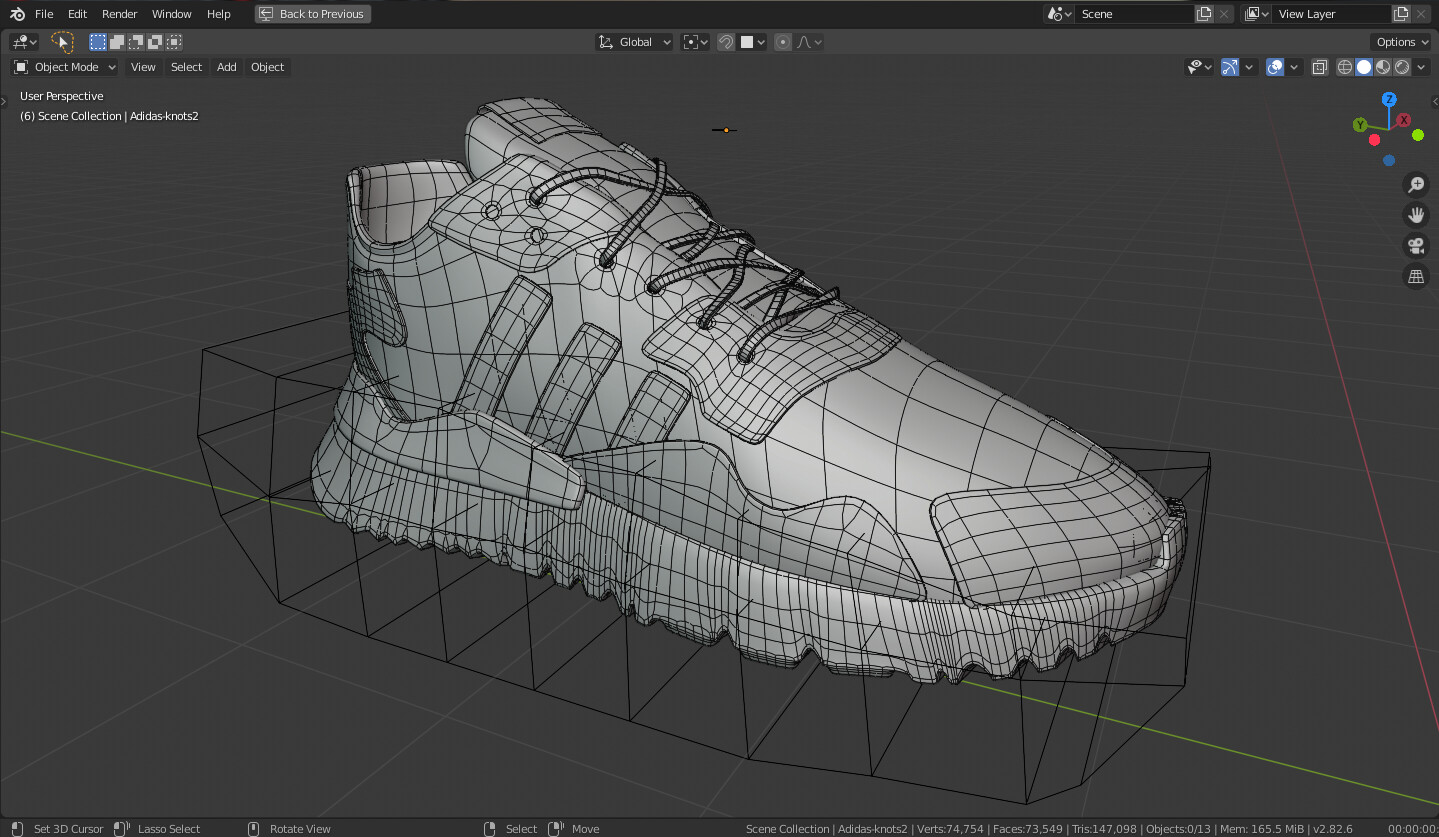The width and height of the screenshot is (1439, 837).
Task: Click the Zoom view magnifier icon
Action: pyautogui.click(x=1416, y=184)
